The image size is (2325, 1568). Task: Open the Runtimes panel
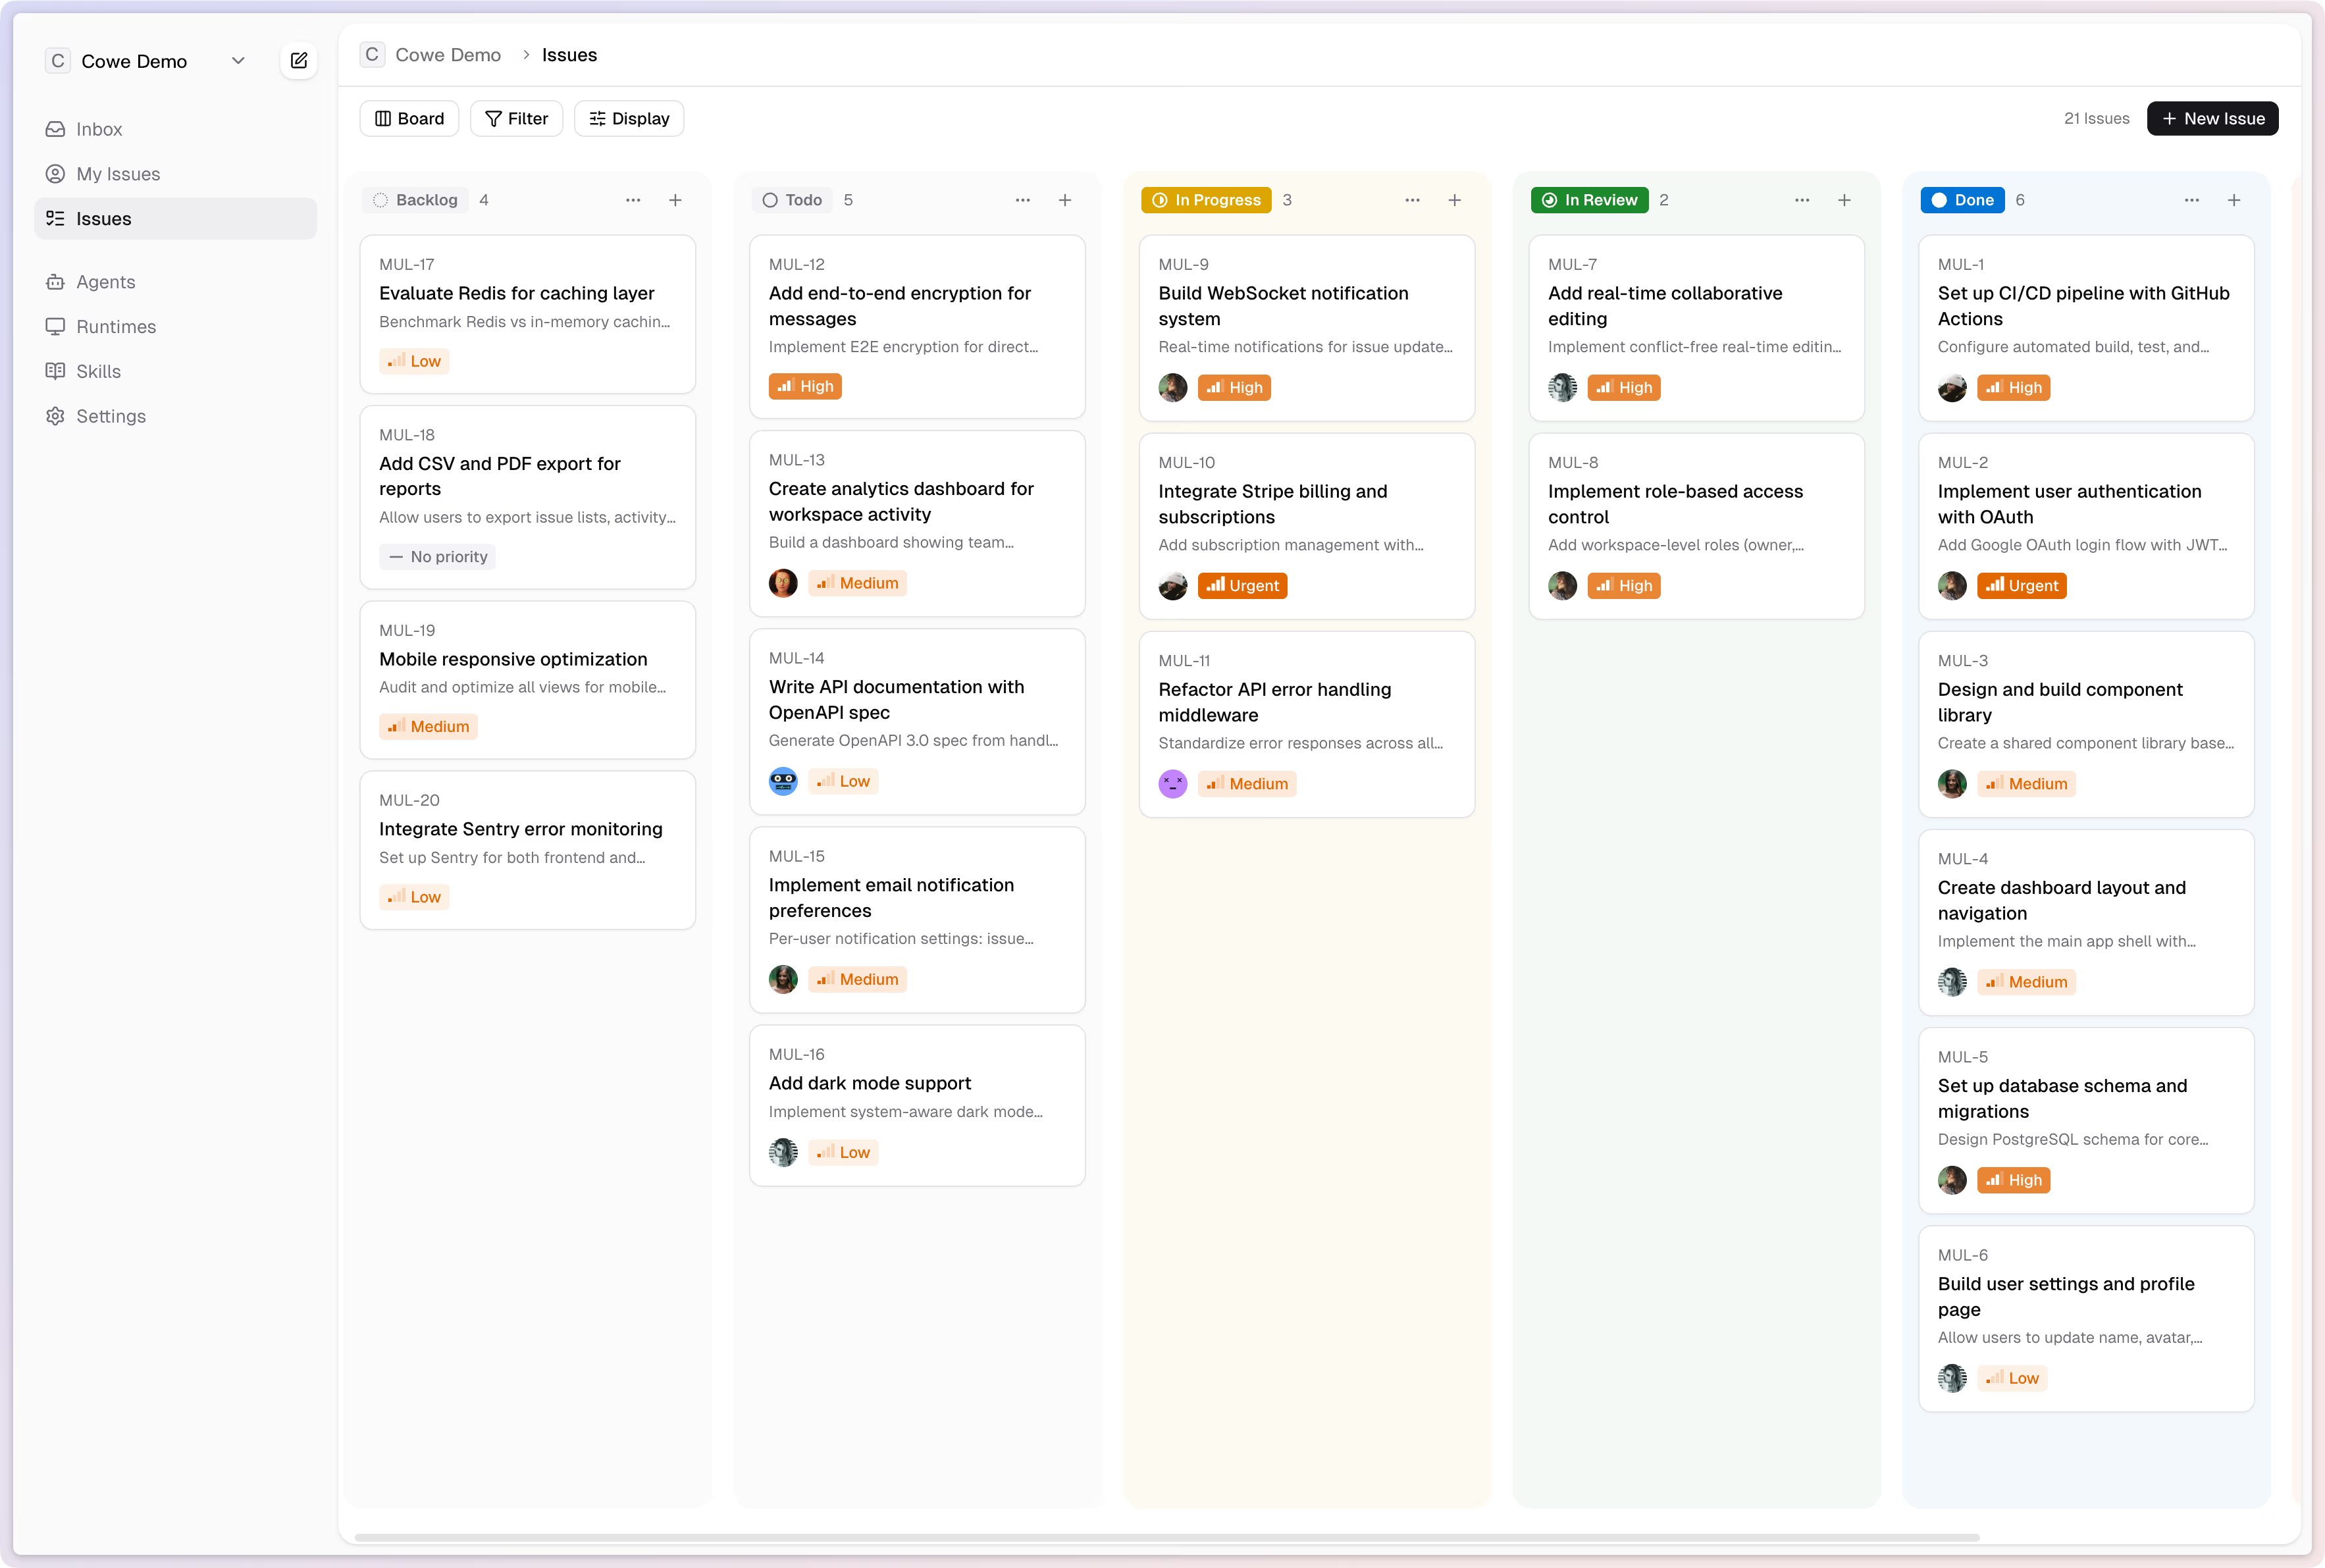tap(115, 326)
